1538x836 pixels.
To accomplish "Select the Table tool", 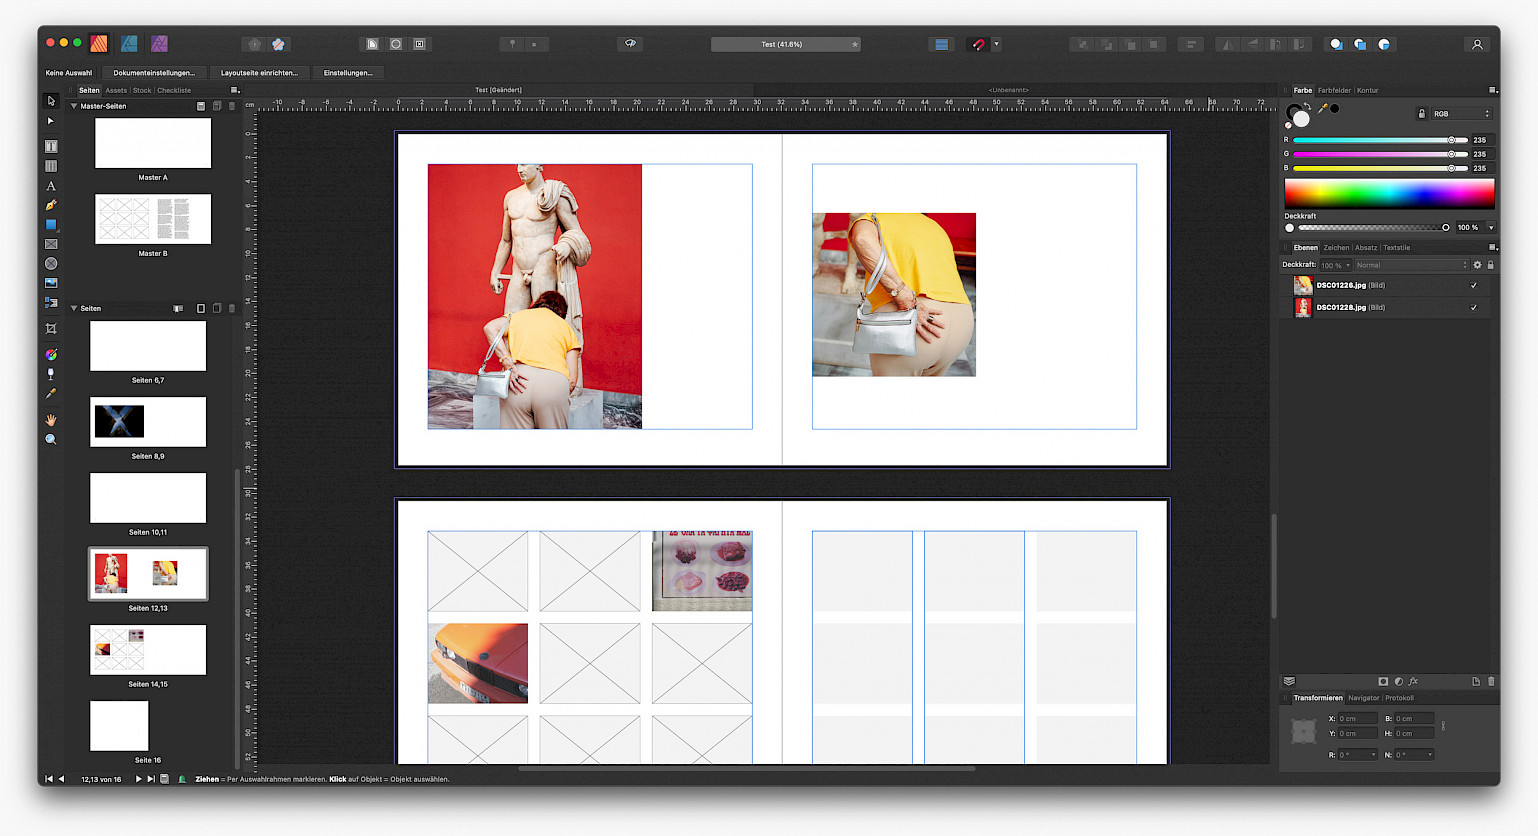I will point(51,166).
